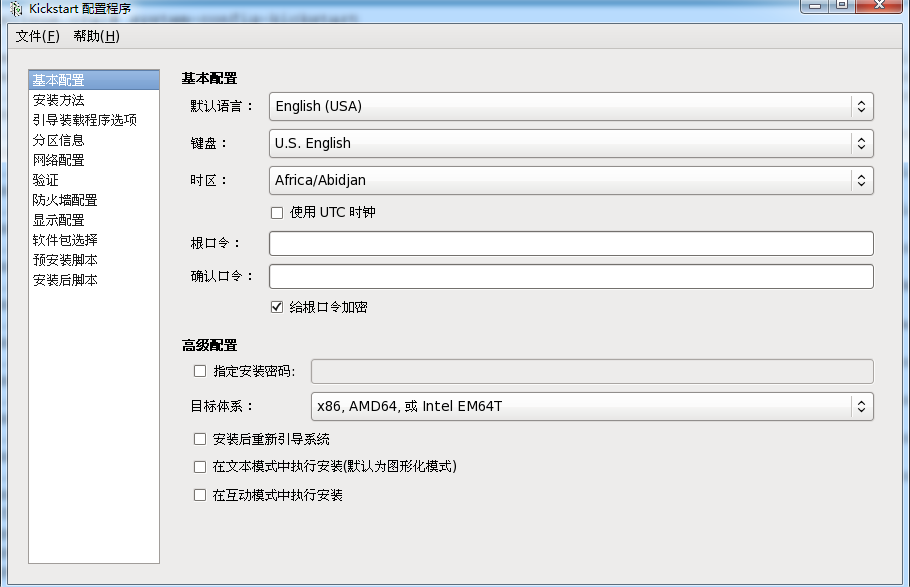Viewport: 910px width, 587px height.
Task: Select 安装后脚本 in the sidebar
Action: point(94,280)
